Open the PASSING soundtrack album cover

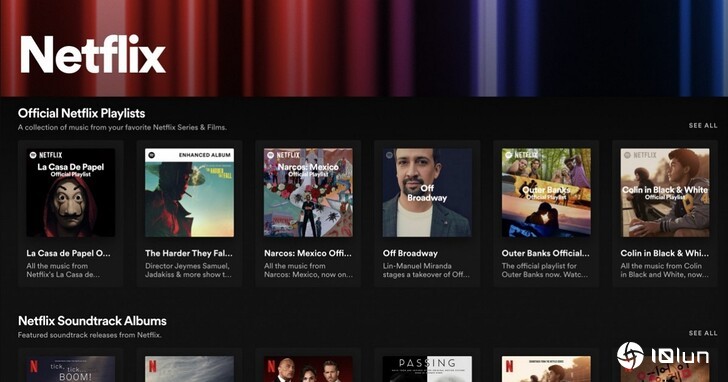427,369
